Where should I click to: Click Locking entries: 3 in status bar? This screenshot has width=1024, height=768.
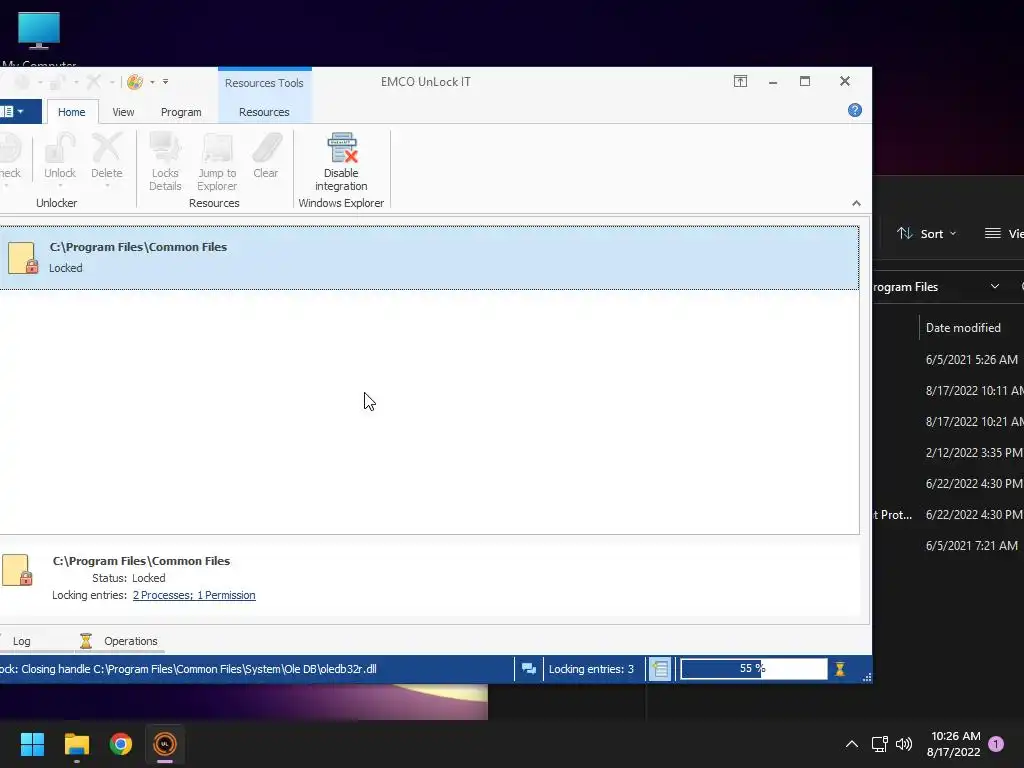(x=591, y=669)
